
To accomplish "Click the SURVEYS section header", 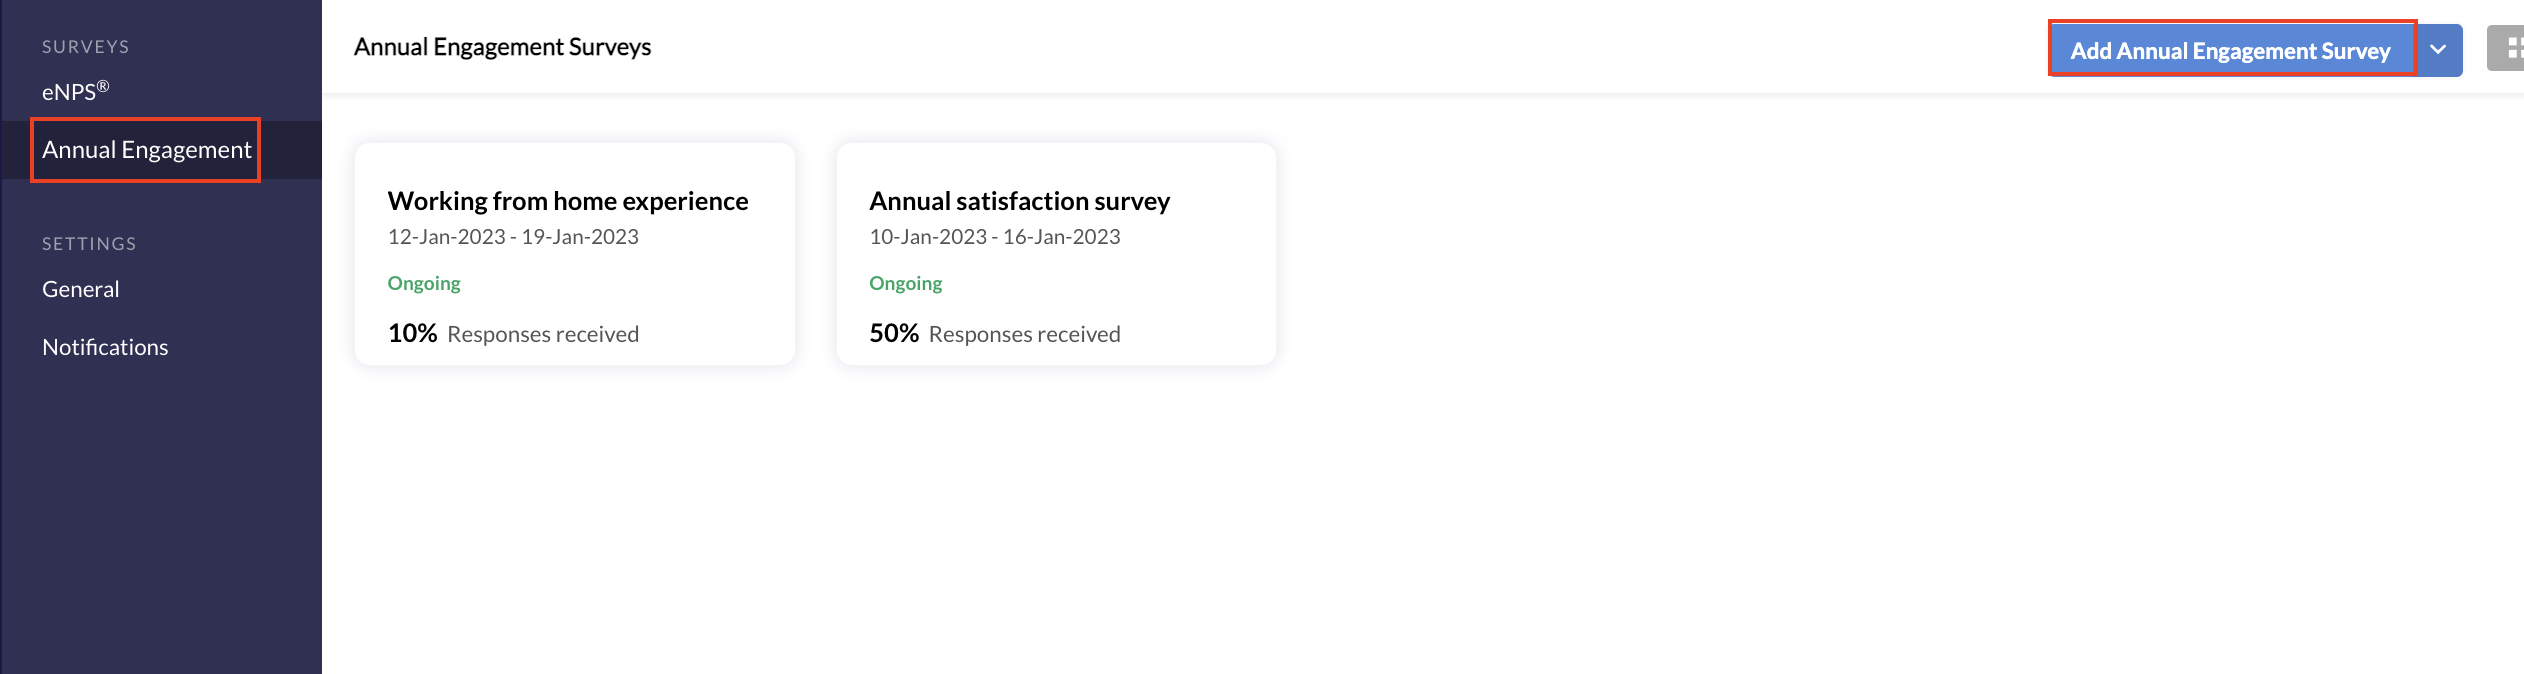I will tap(86, 47).
